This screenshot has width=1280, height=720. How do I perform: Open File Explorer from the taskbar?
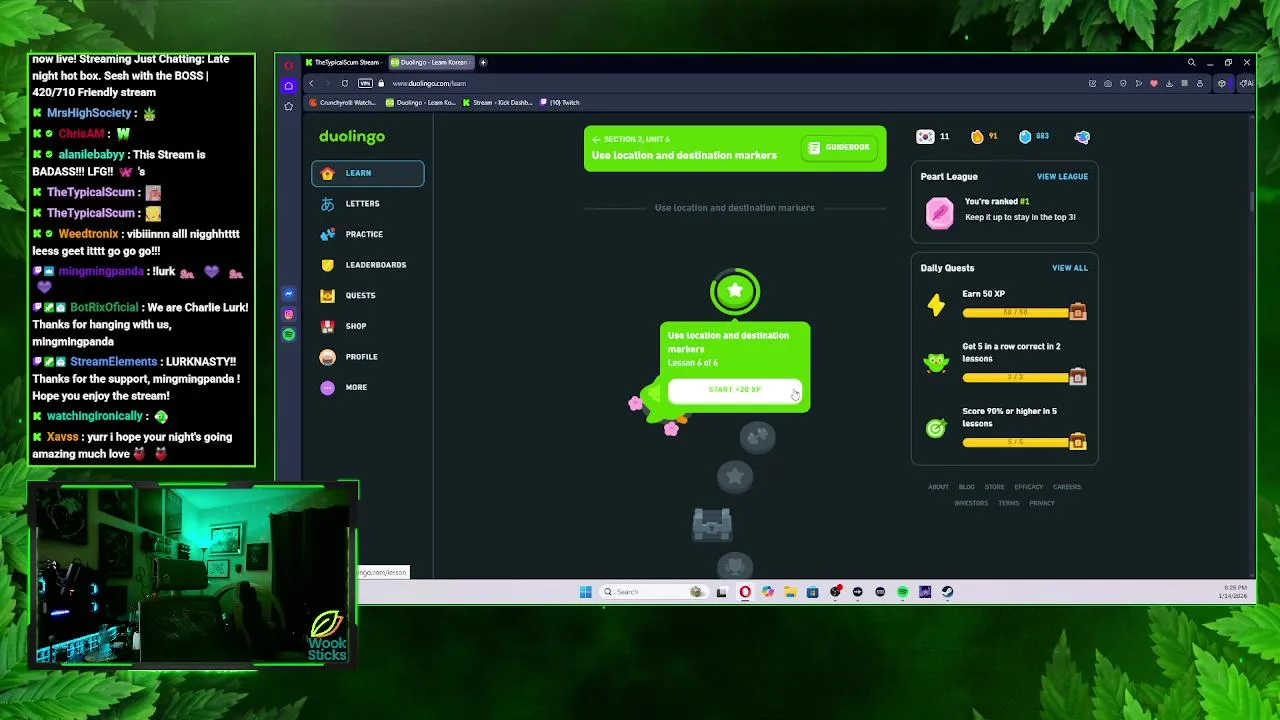pos(790,592)
